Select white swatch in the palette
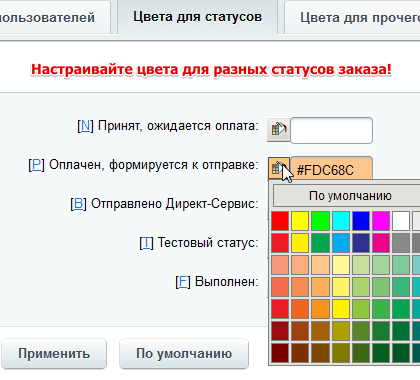 [401, 221]
